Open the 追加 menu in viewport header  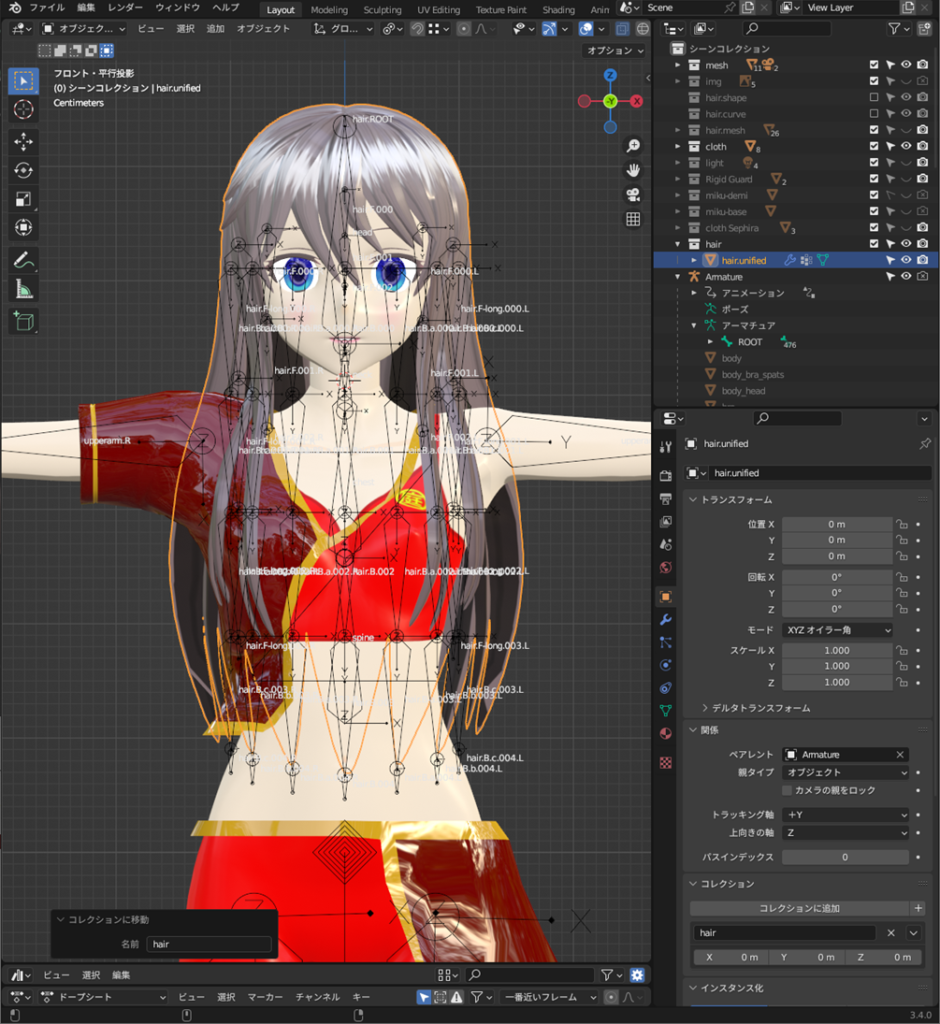point(216,29)
